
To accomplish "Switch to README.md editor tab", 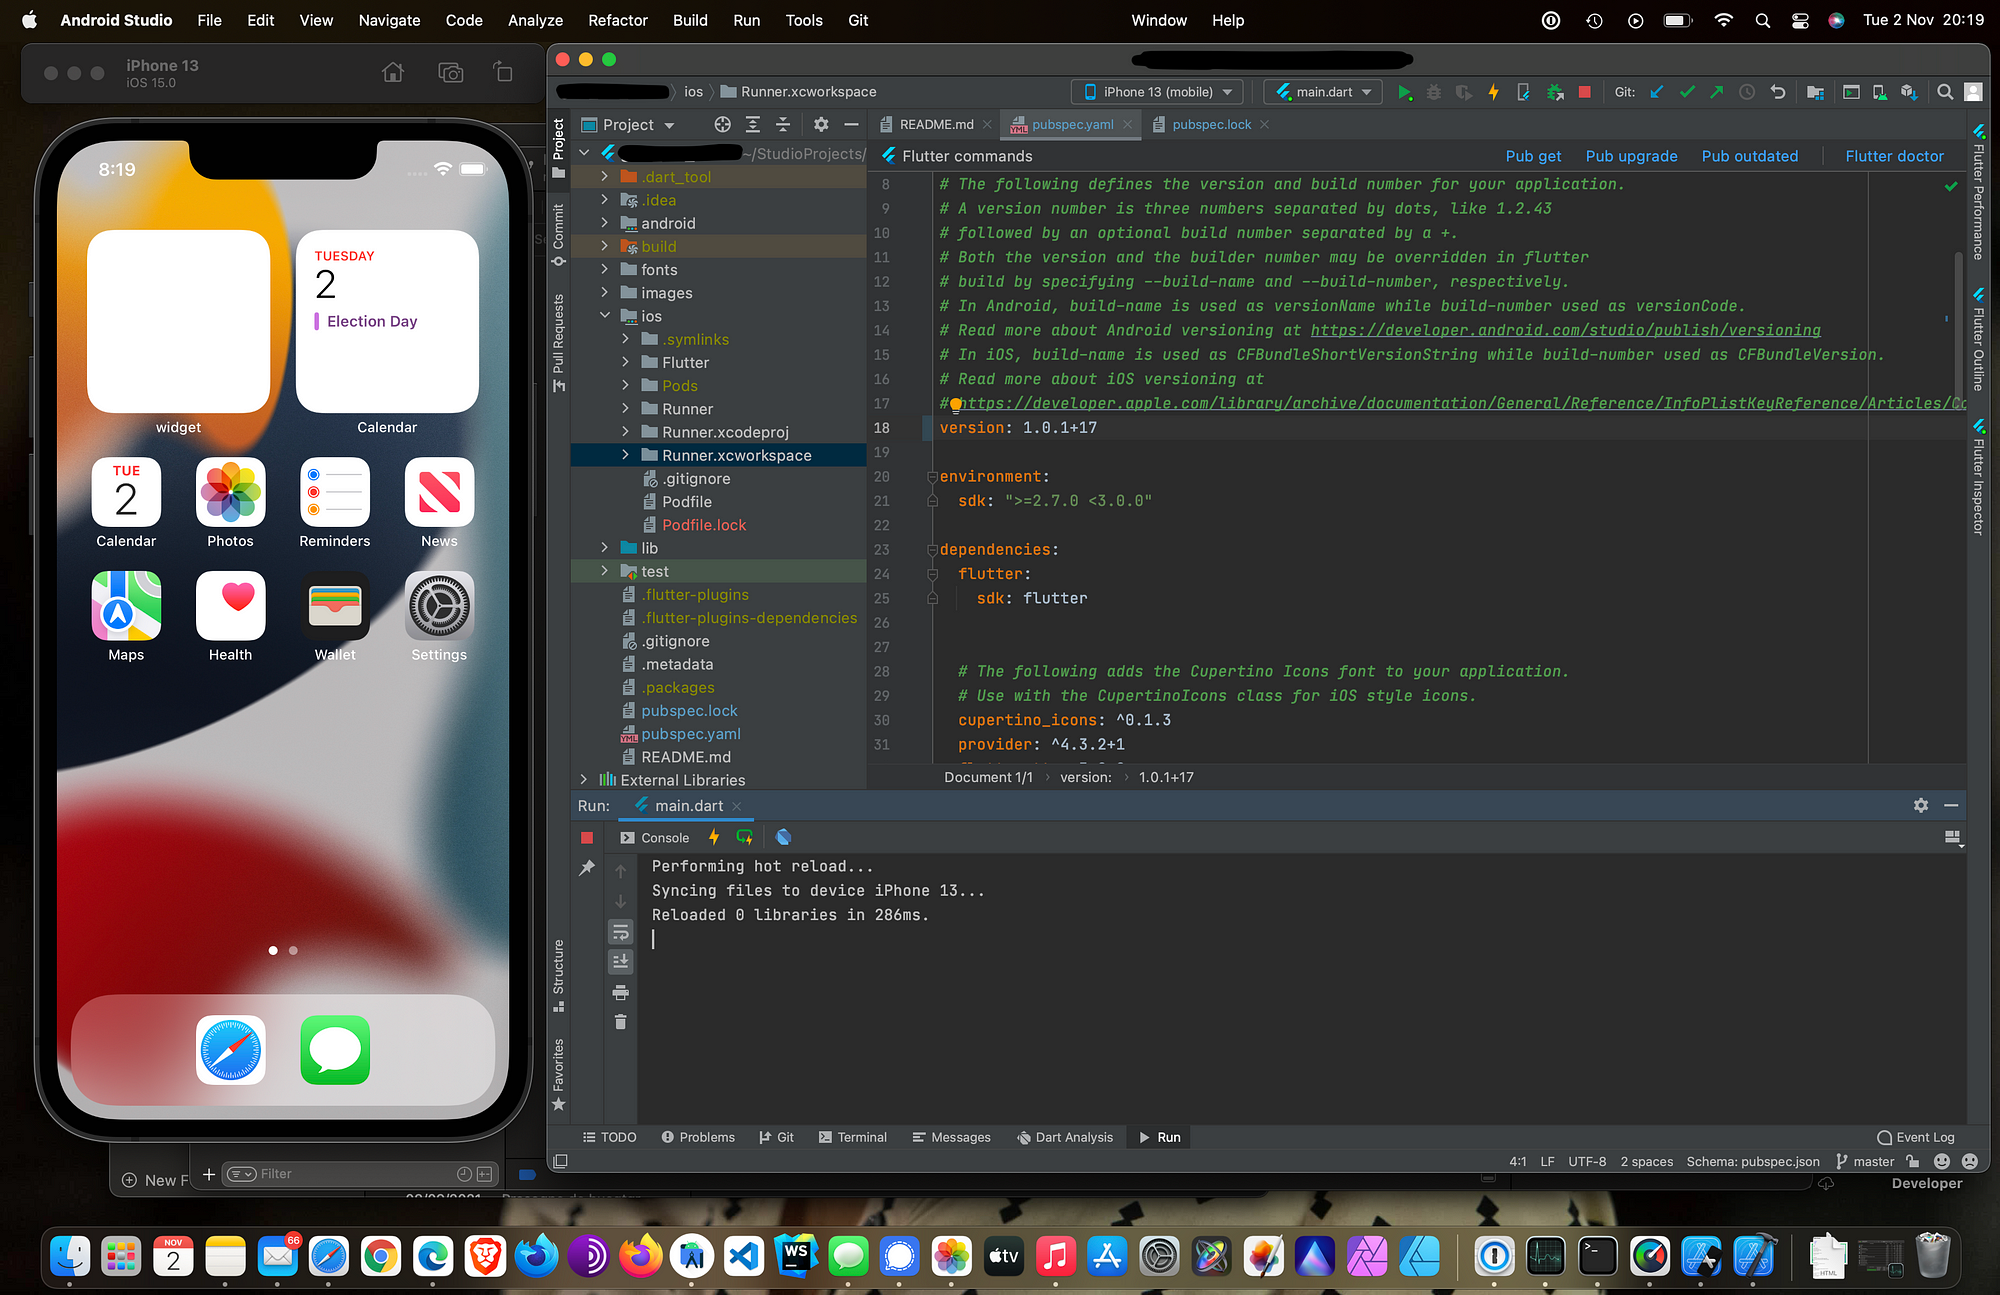I will (x=936, y=125).
